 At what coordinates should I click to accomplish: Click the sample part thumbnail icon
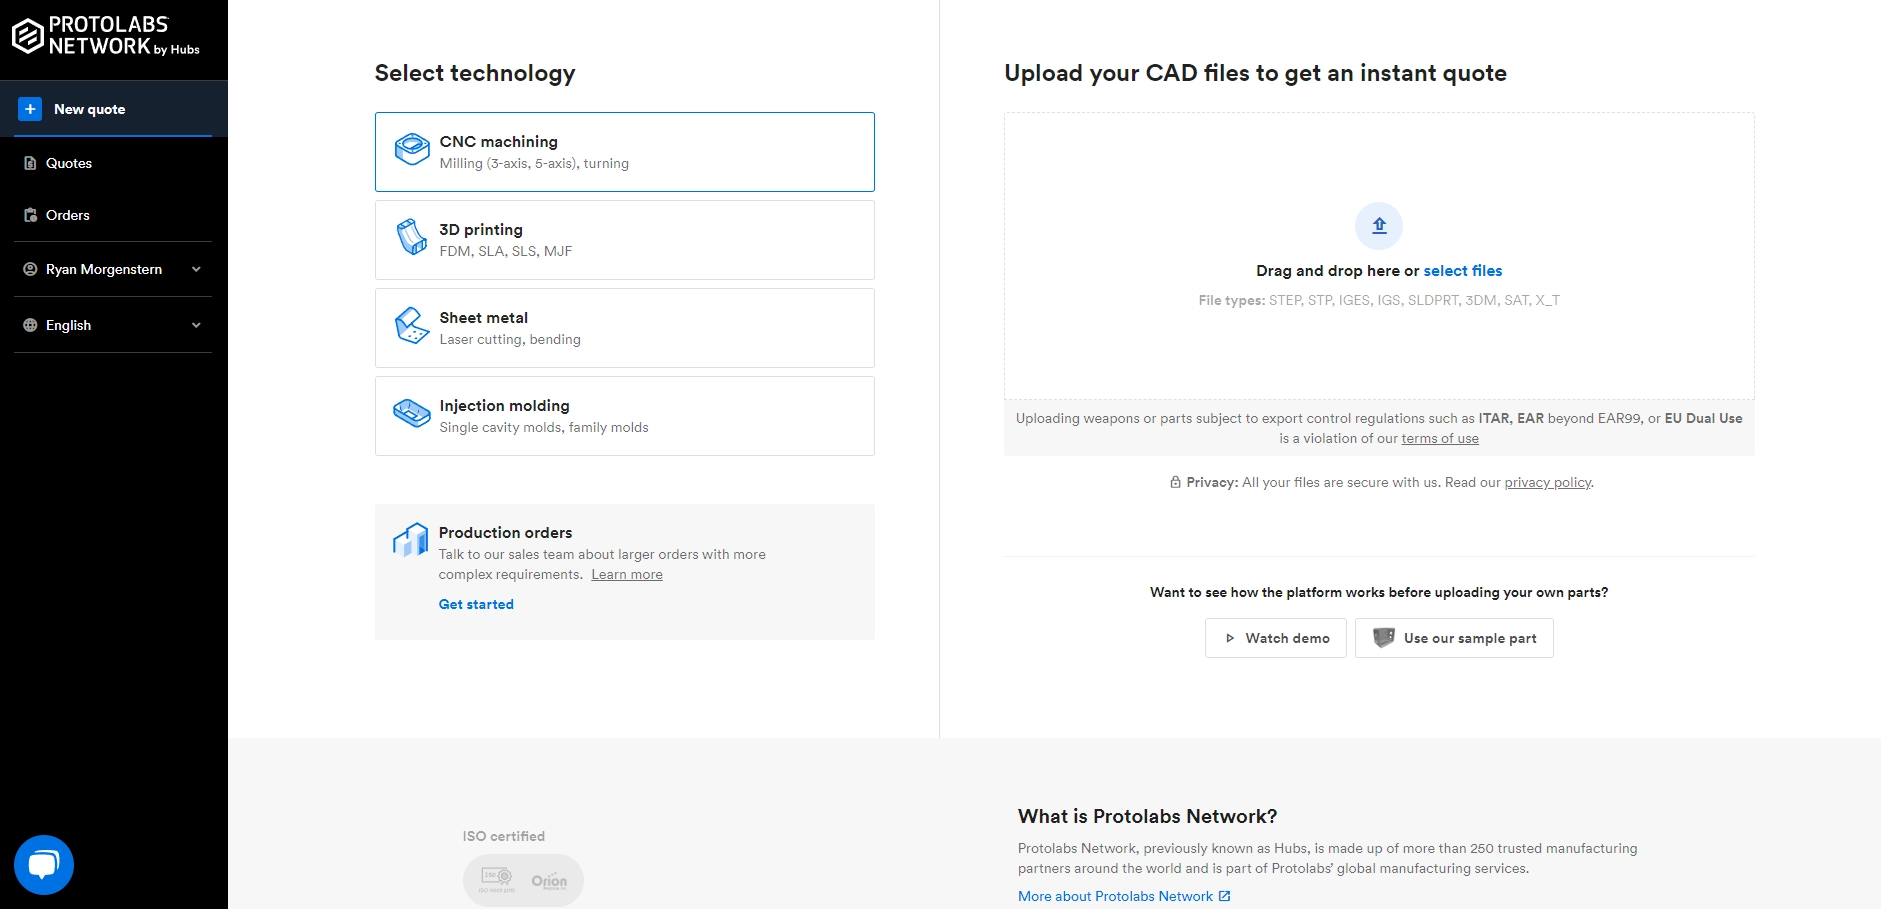1384,637
